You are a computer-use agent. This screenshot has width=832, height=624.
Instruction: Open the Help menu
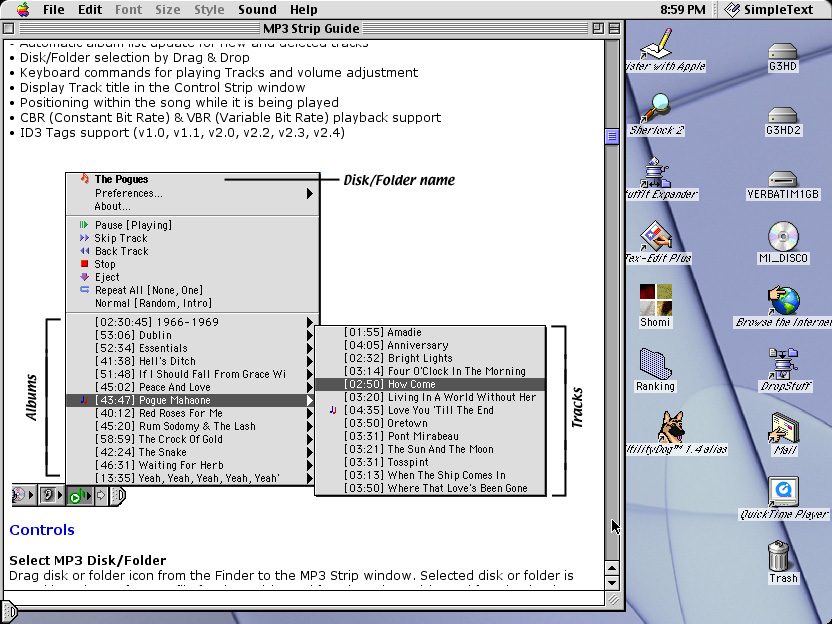pos(304,10)
